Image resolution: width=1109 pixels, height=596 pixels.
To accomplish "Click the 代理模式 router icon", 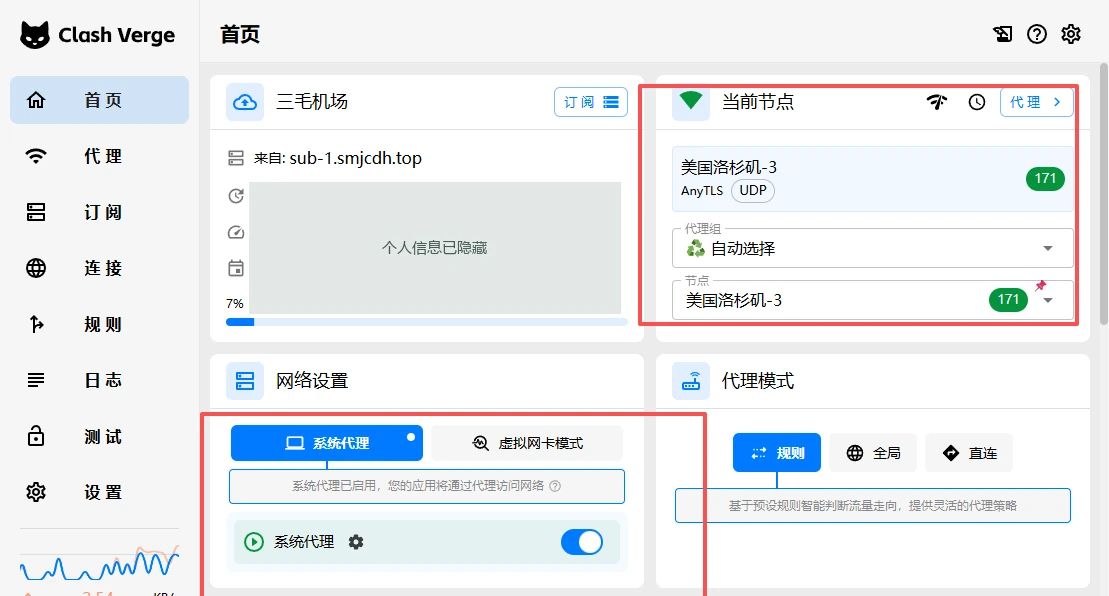I will 691,381.
